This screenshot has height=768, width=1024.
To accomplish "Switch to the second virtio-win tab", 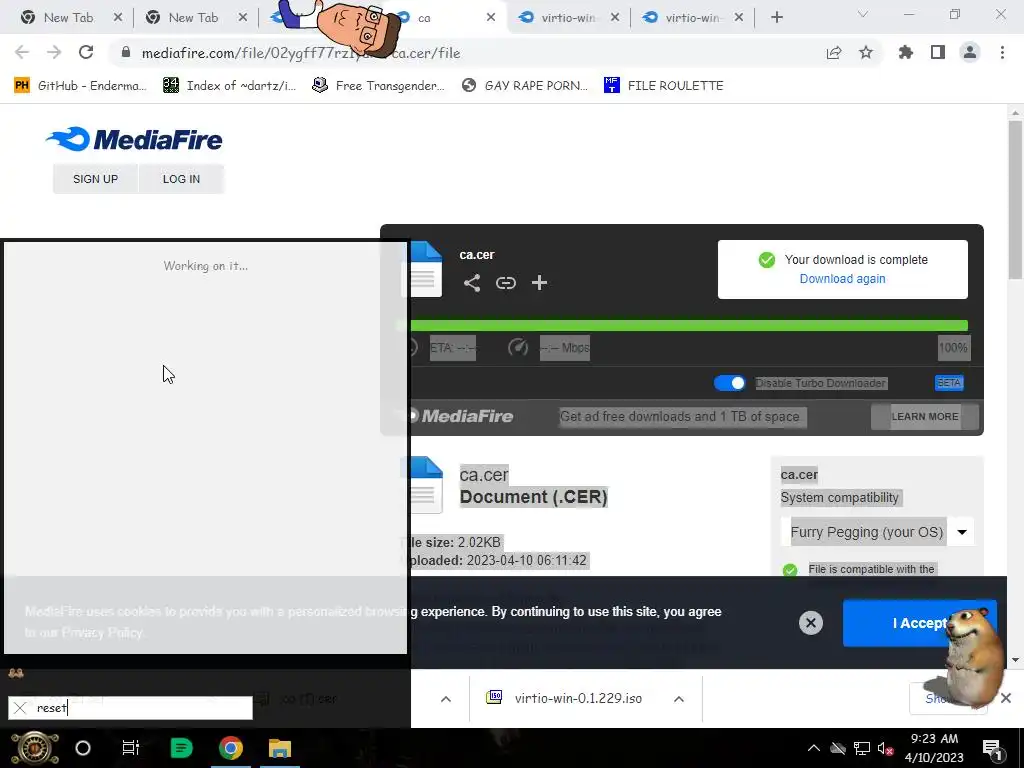I will tap(690, 18).
